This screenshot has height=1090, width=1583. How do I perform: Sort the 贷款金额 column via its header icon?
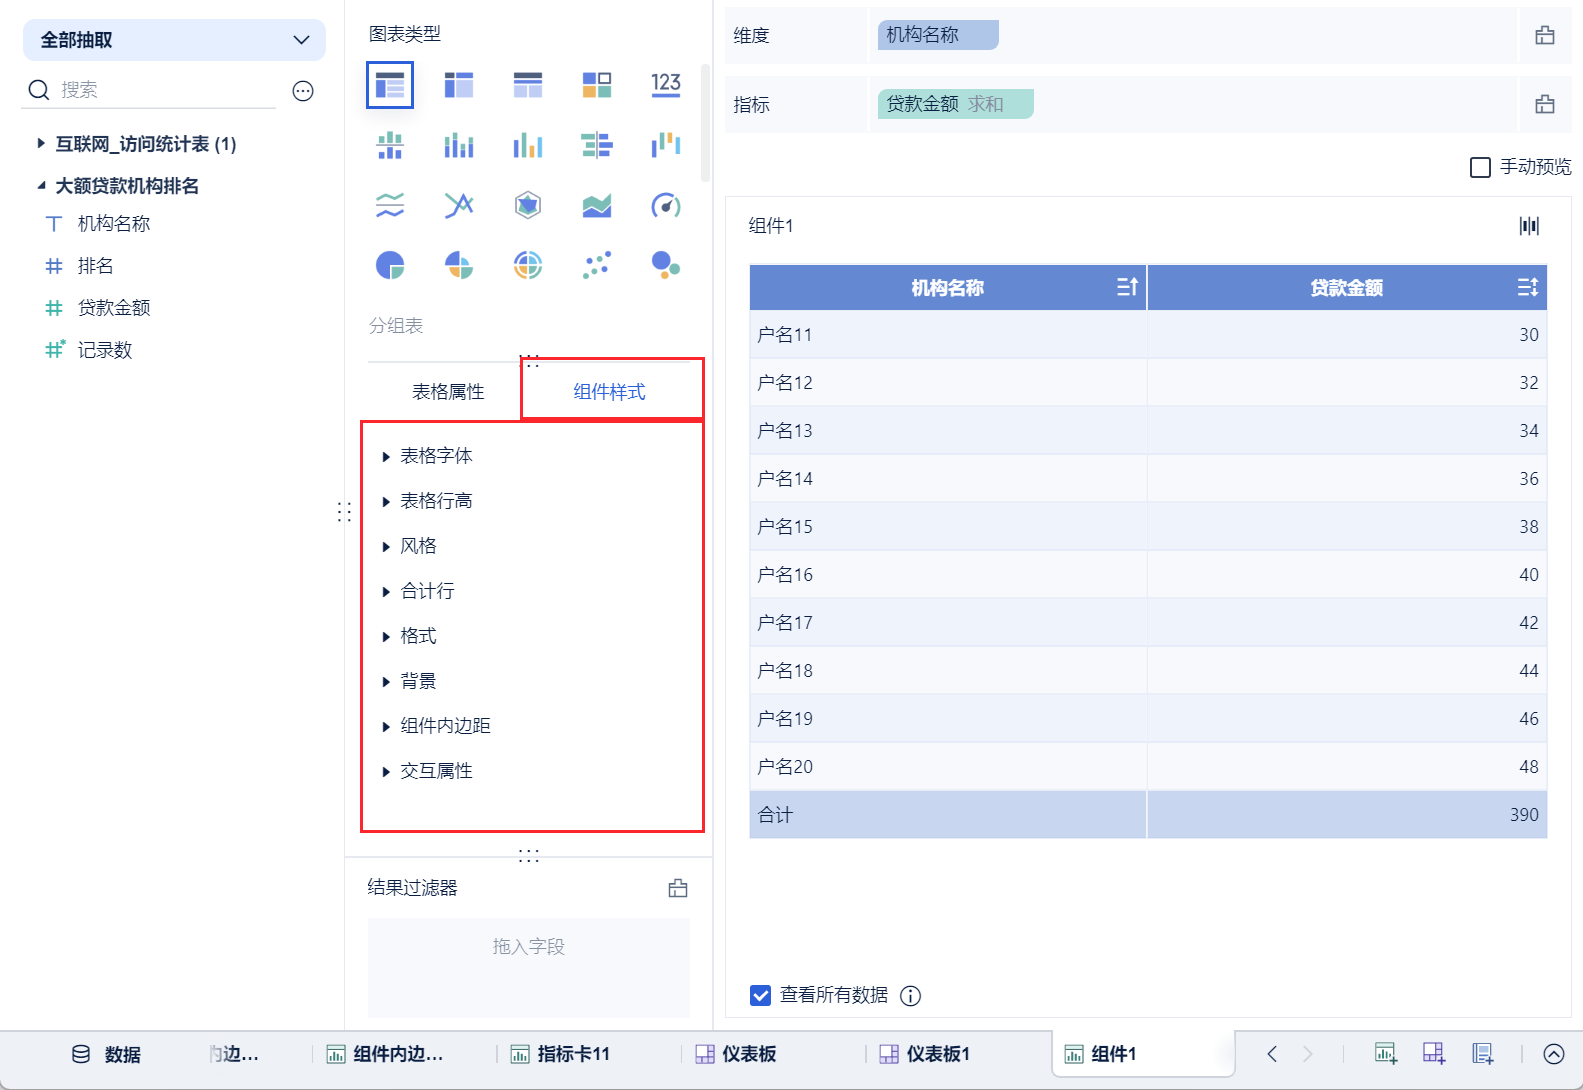pyautogui.click(x=1527, y=287)
